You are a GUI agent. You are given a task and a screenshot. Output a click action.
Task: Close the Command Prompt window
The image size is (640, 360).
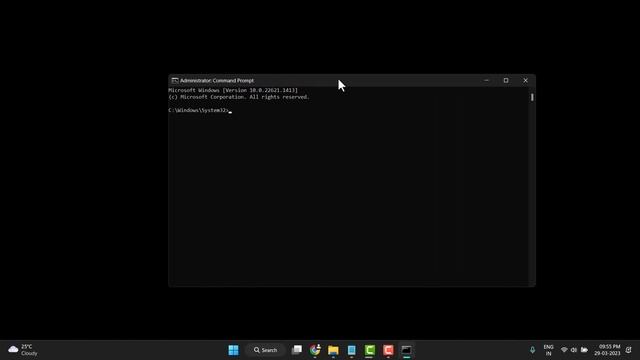click(x=525, y=80)
